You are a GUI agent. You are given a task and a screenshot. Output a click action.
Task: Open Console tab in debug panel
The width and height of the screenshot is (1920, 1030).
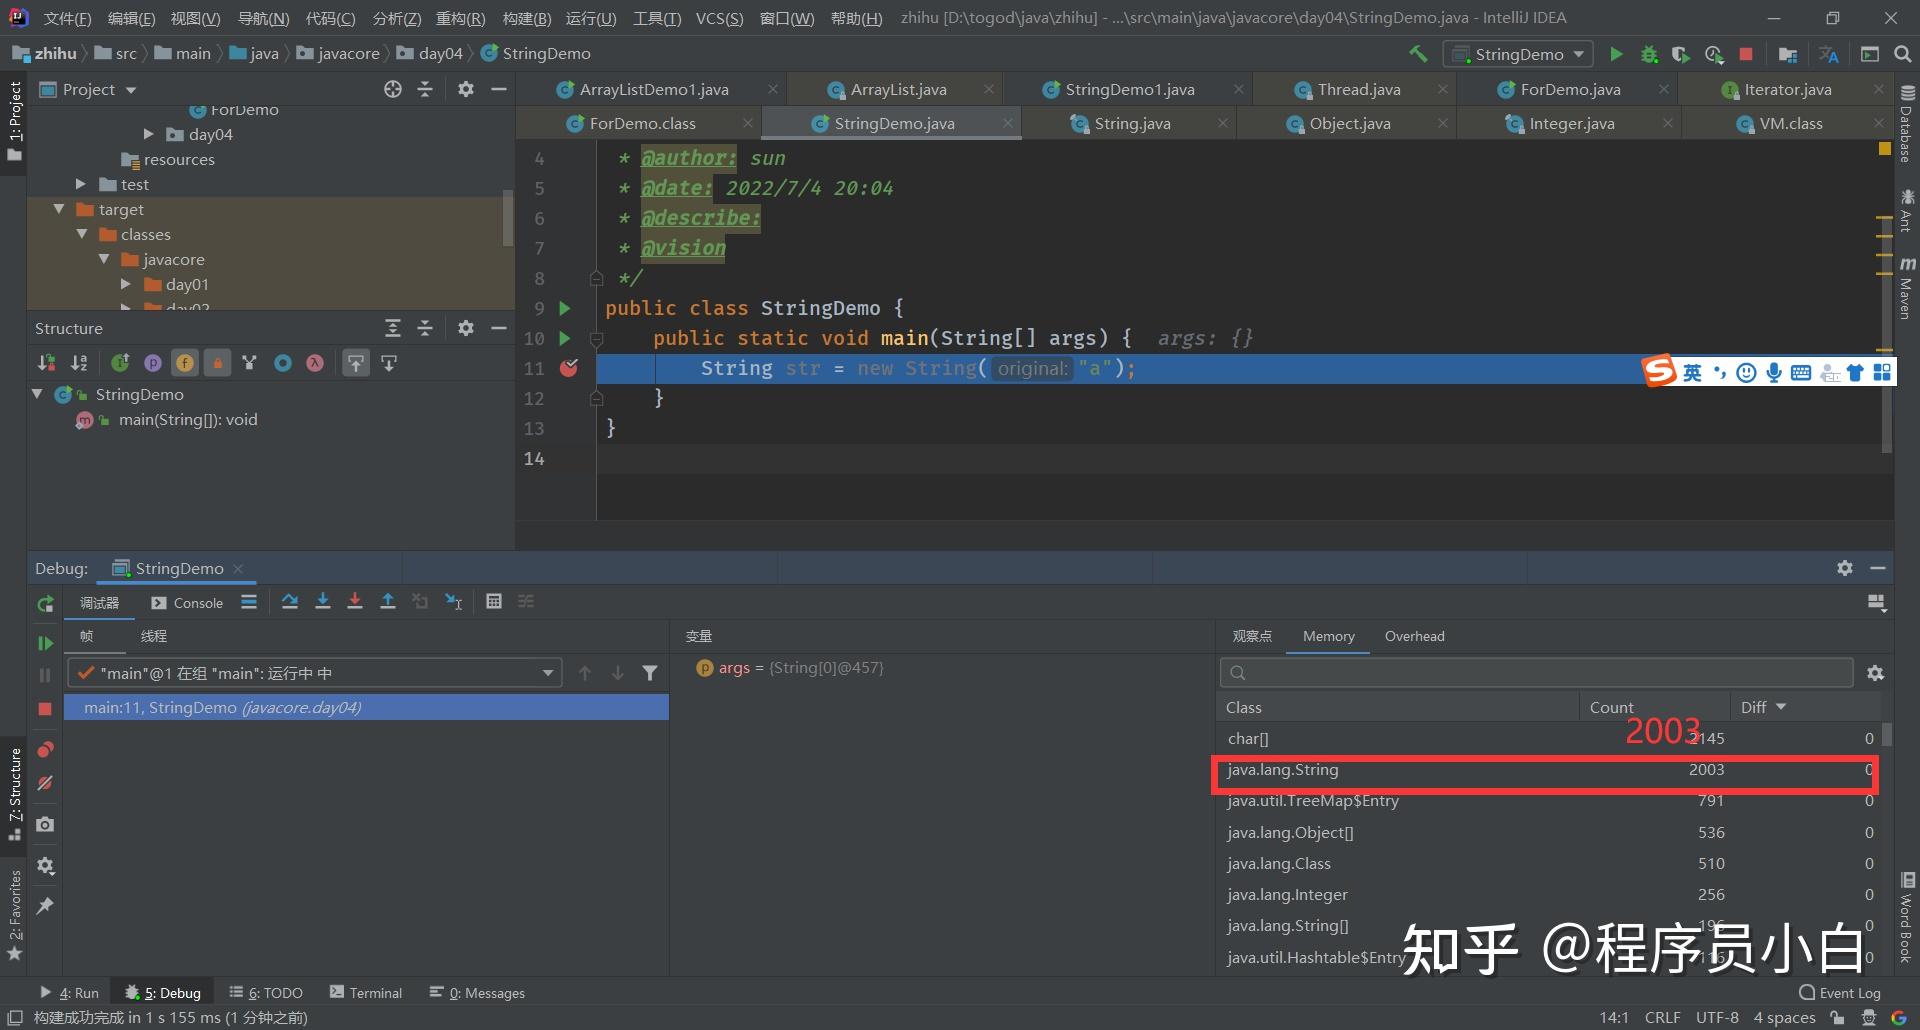[187, 603]
